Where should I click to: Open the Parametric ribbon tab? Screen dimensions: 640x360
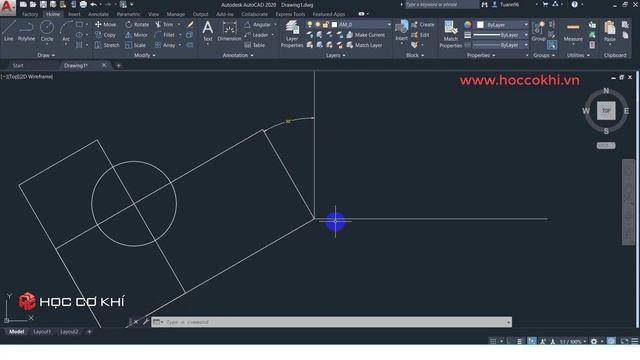128,14
